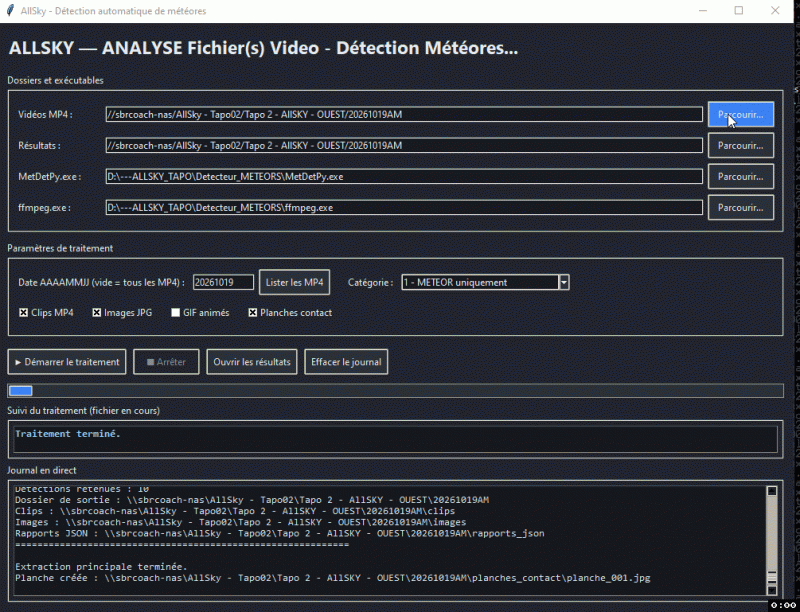
Task: Clear the log with Effacer le journal
Action: click(x=346, y=362)
